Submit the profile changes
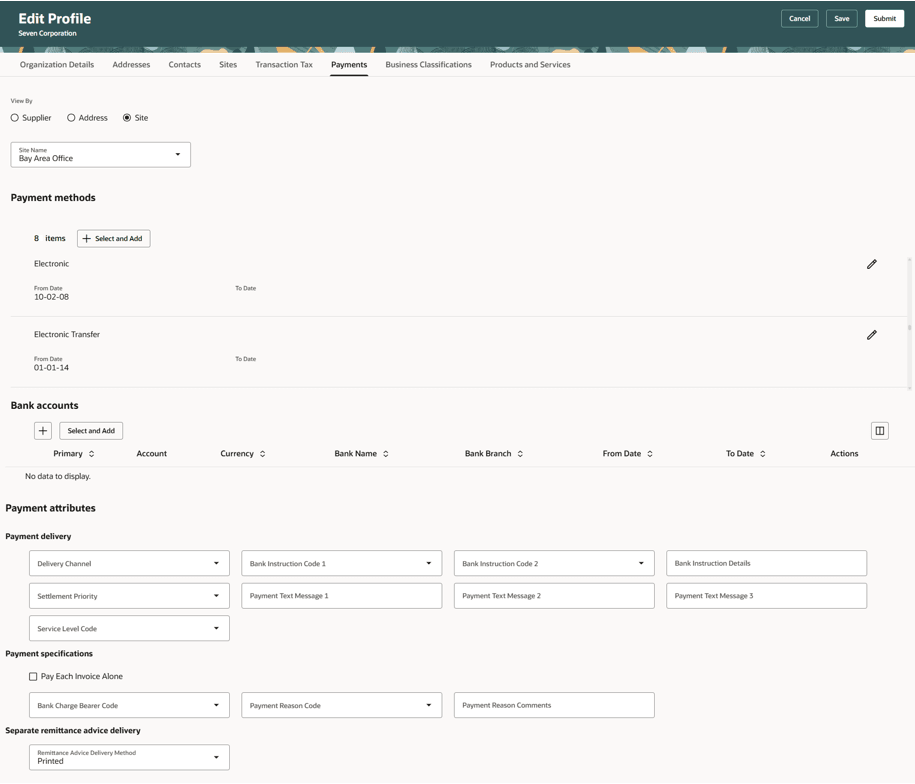This screenshot has height=784, width=915. pyautogui.click(x=884, y=18)
